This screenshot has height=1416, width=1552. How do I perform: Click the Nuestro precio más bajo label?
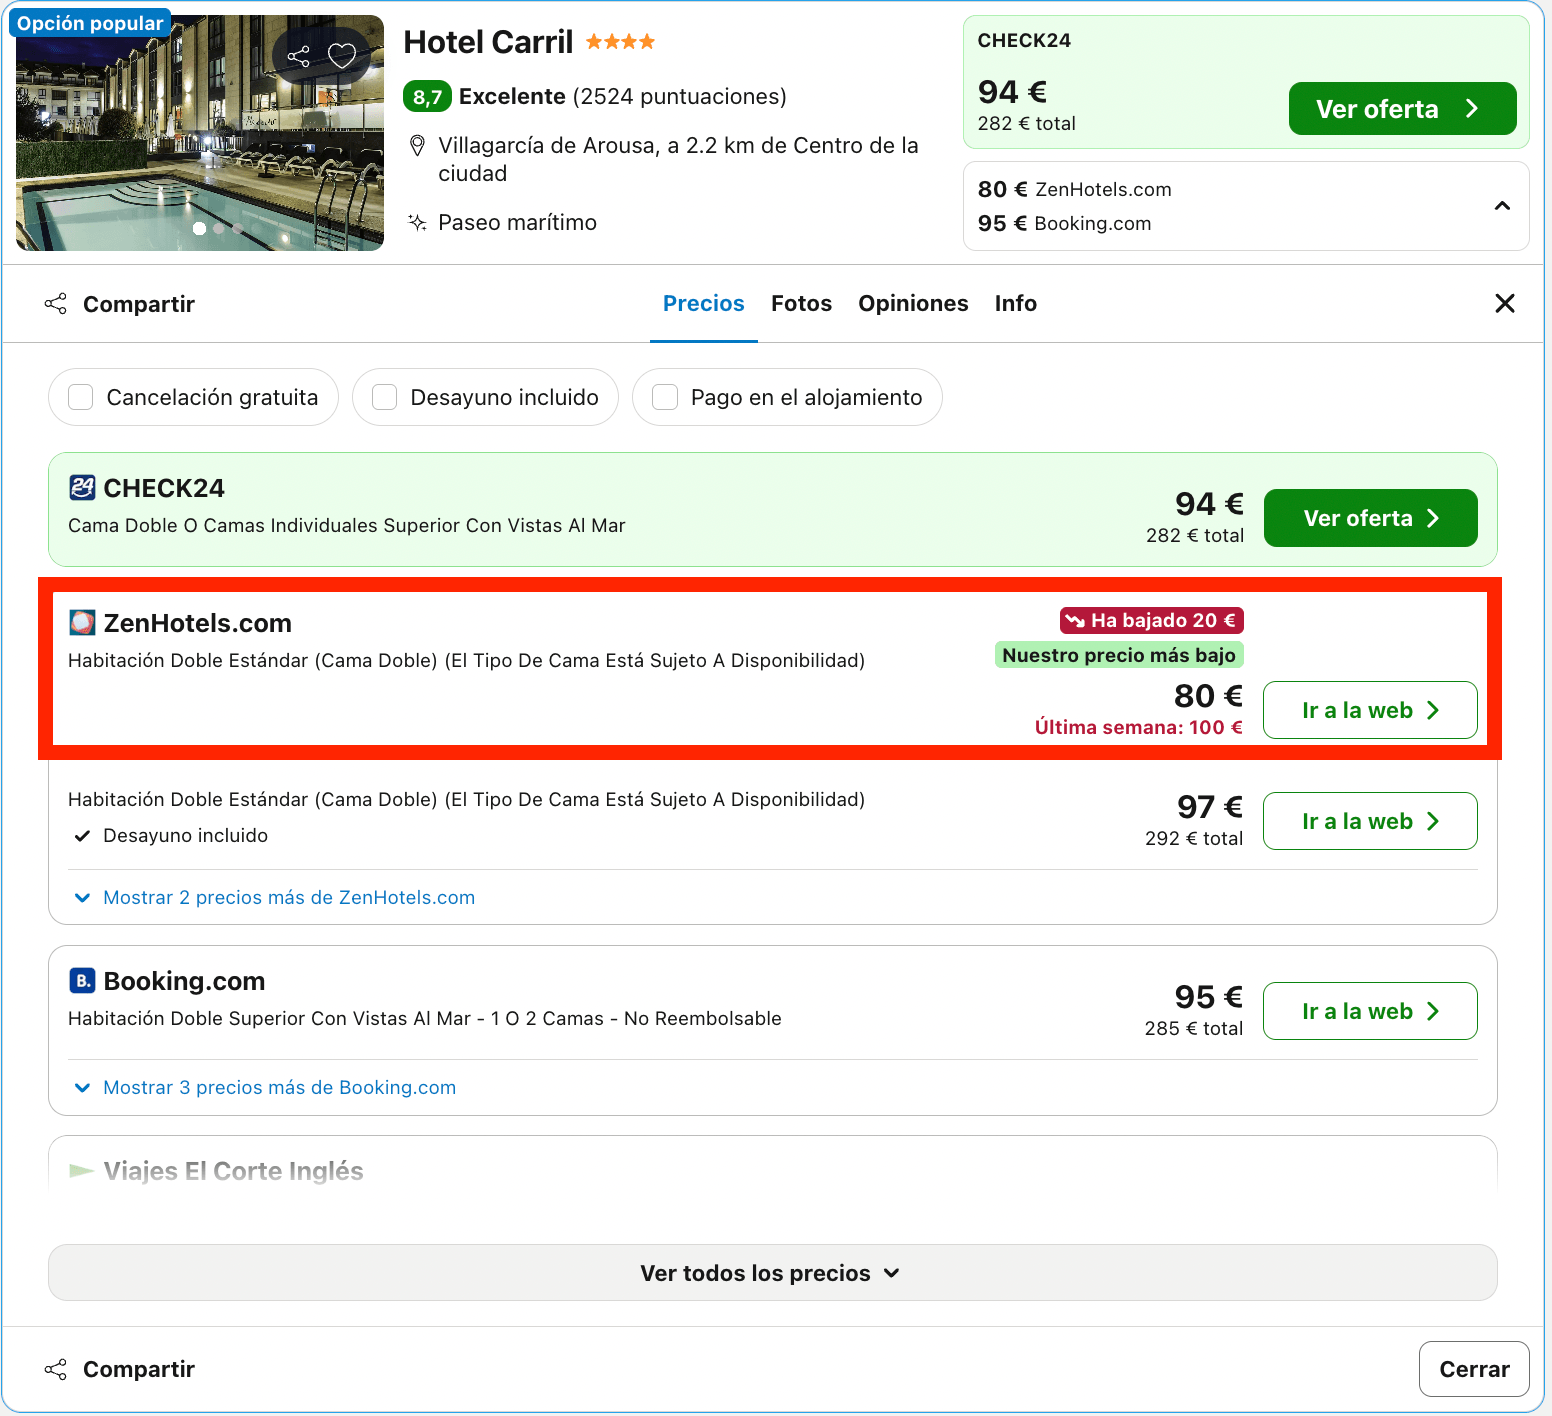pos(1119,655)
